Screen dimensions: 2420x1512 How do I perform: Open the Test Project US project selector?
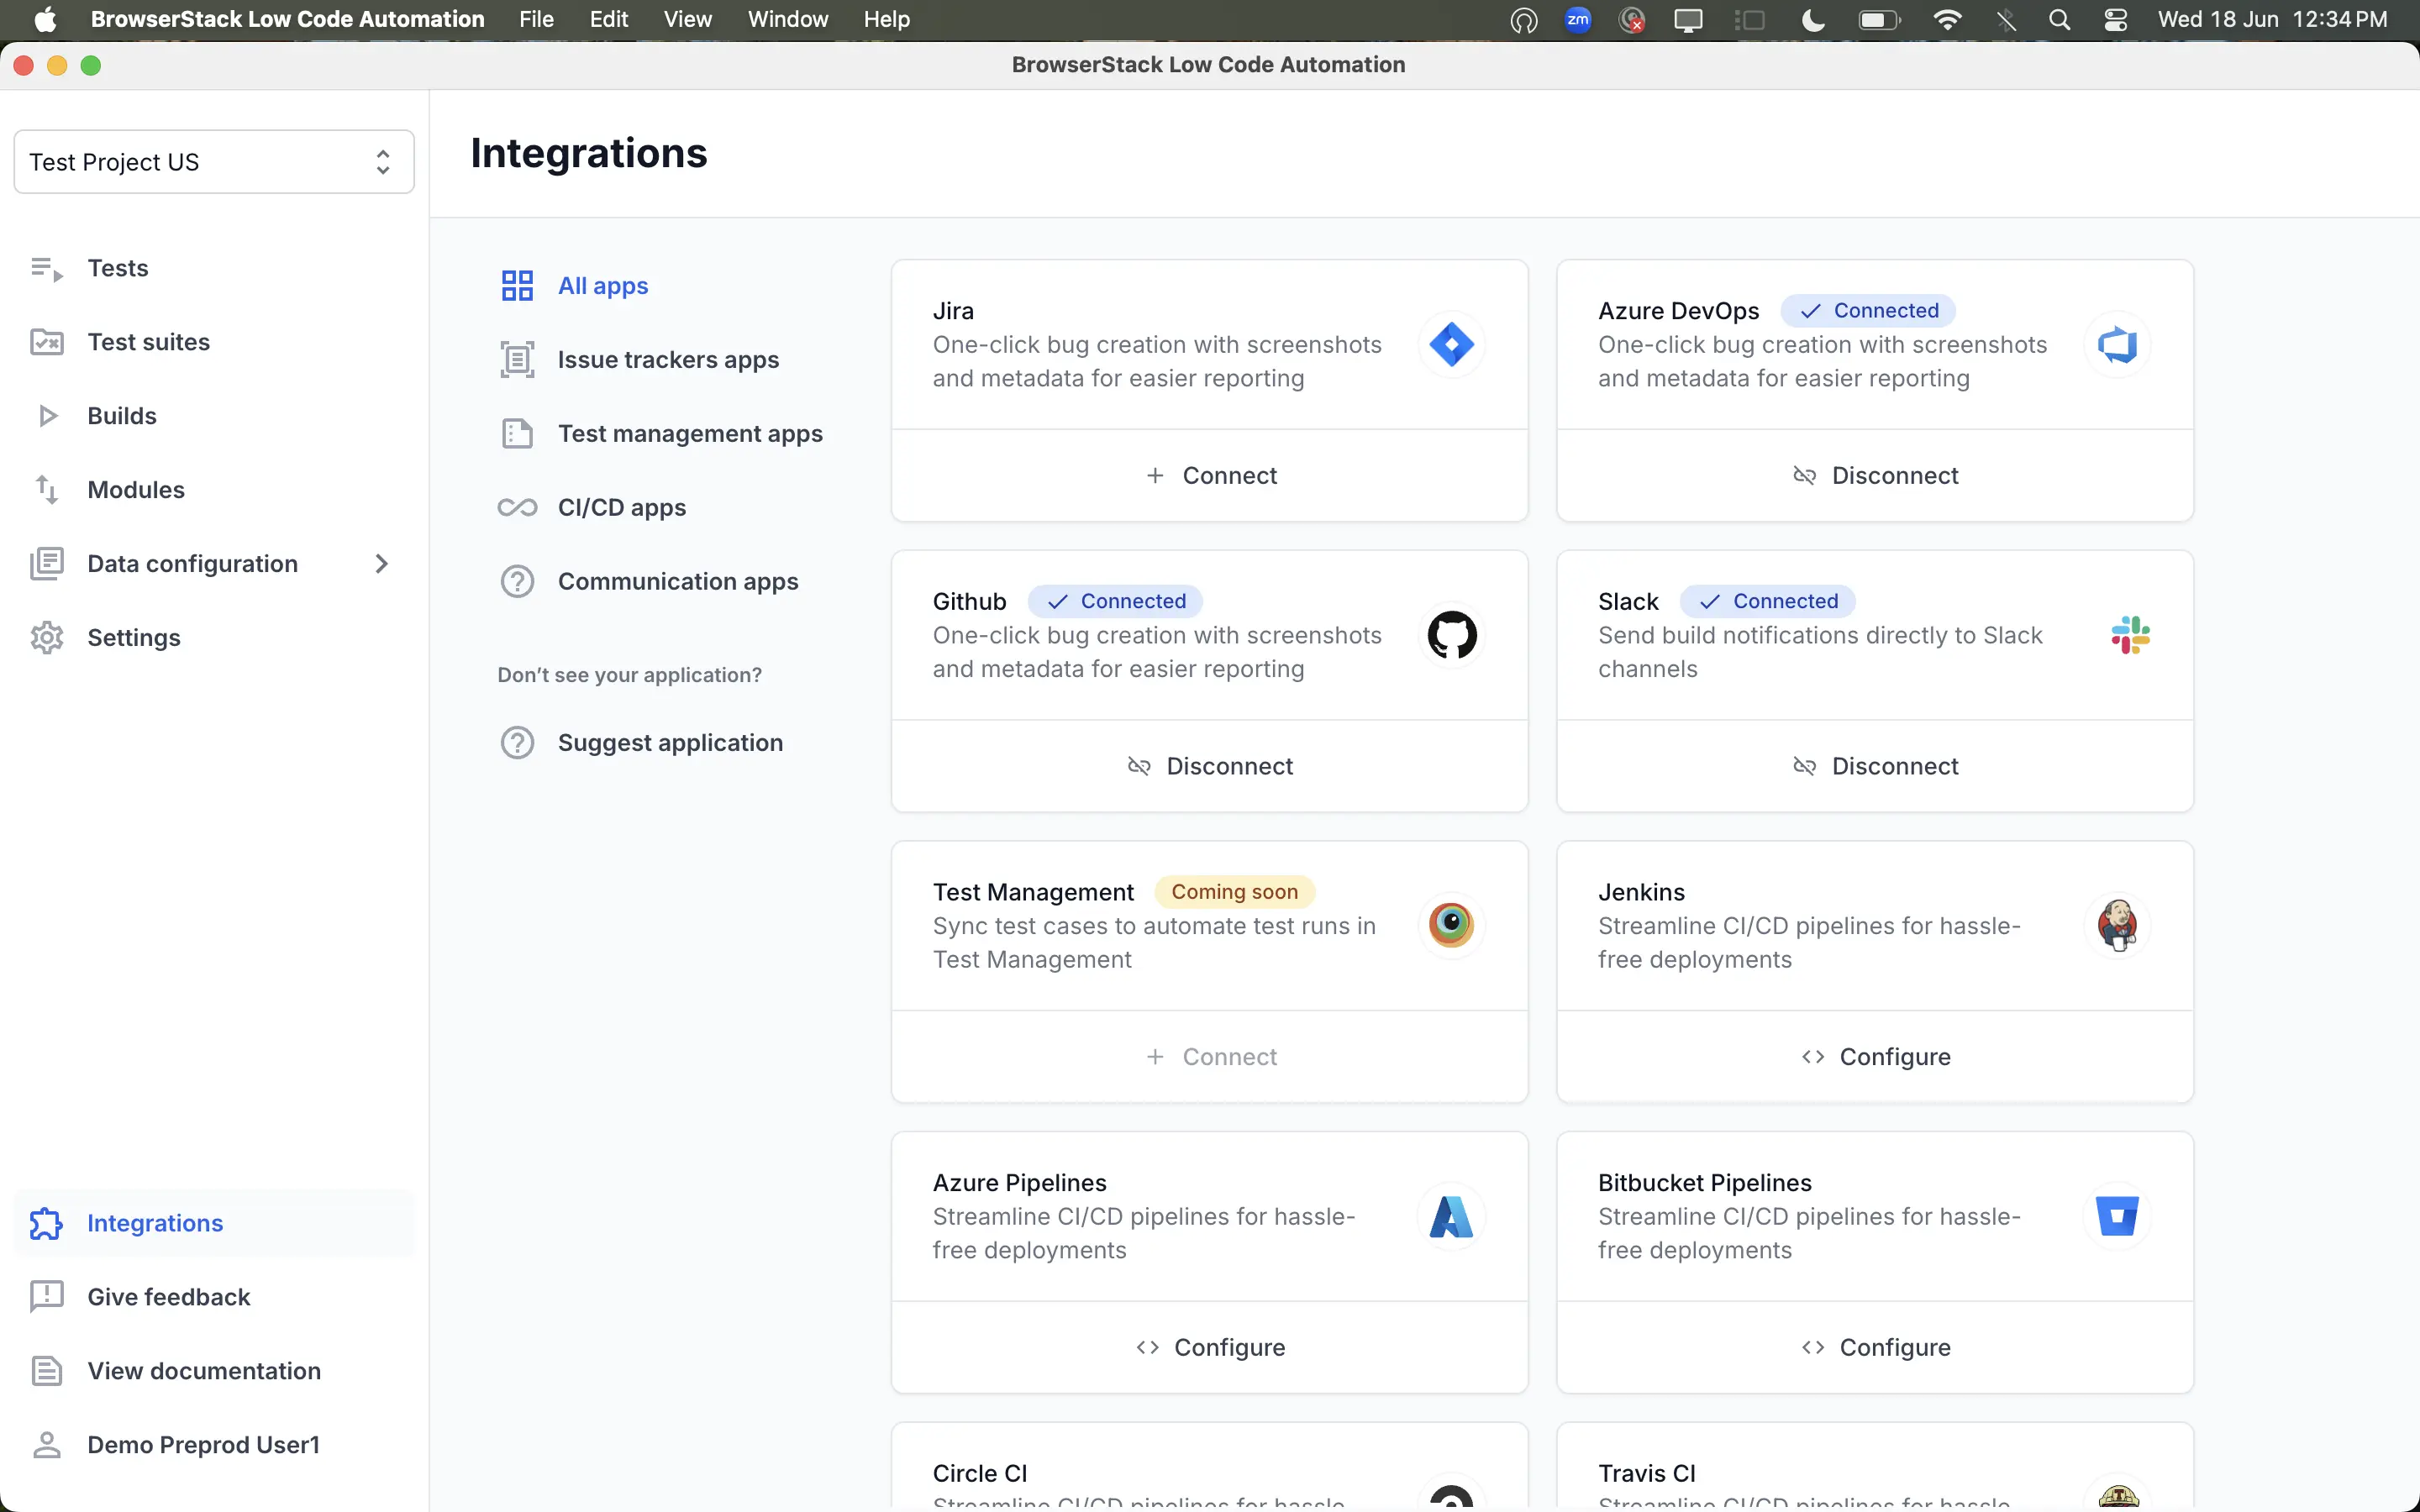214,162
